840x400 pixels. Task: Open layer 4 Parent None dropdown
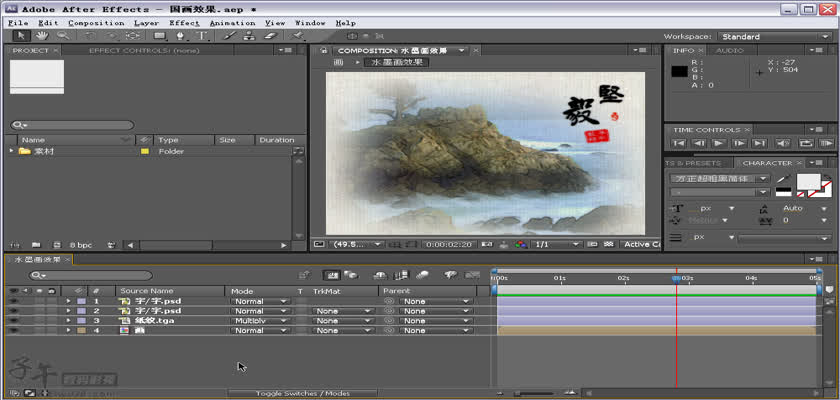[436, 330]
